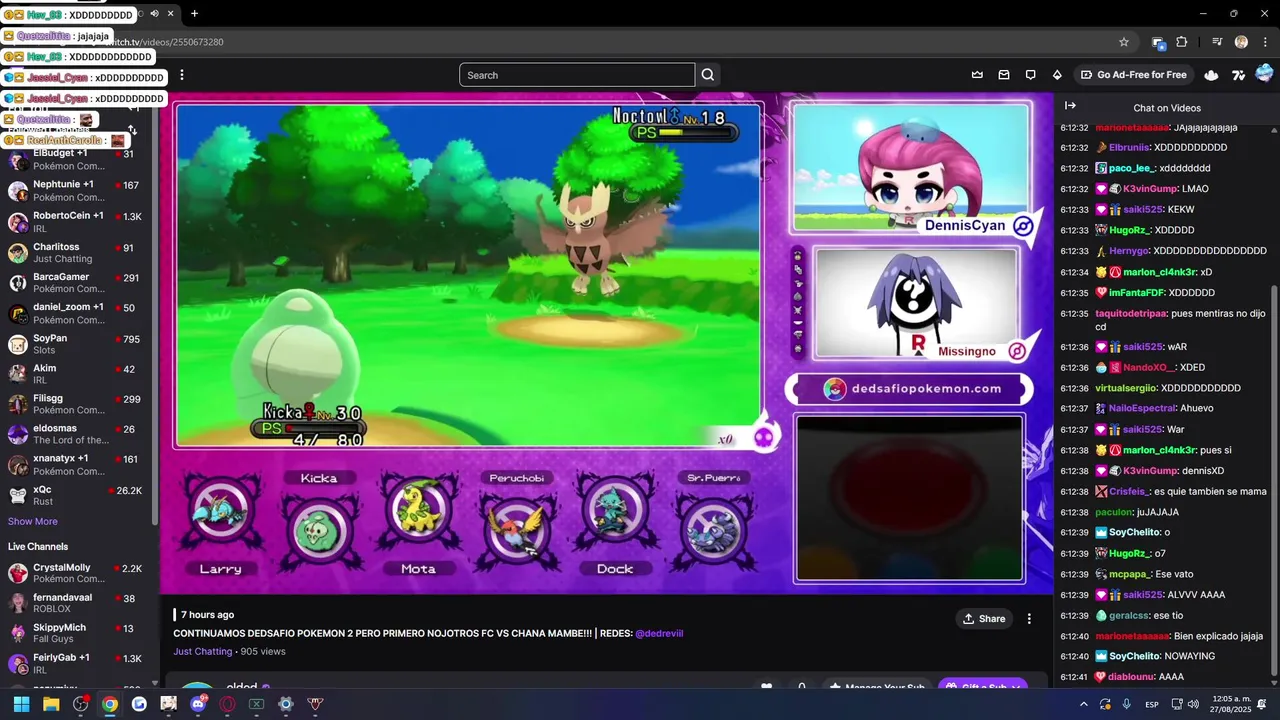
Task: Open the Twitch user avatar menu
Action: (1264, 74)
